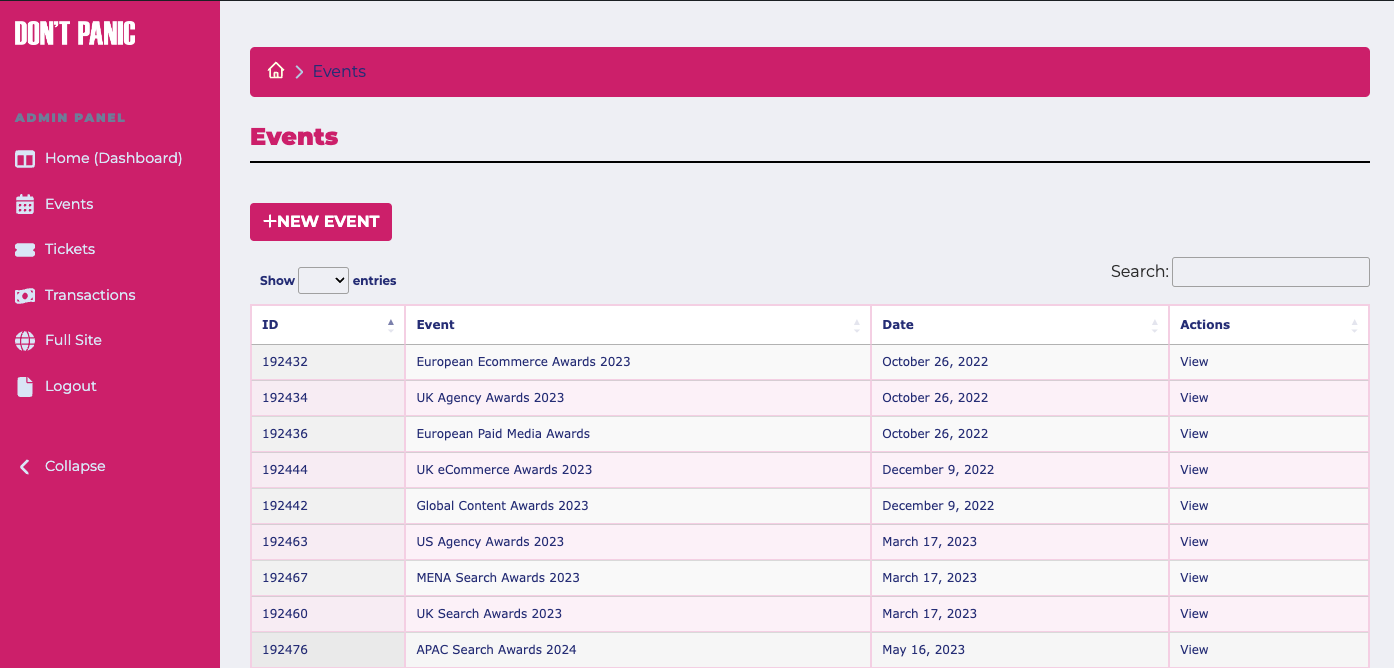Sort the table by the Date column arrow
This screenshot has width=1394, height=668.
pos(1156,326)
